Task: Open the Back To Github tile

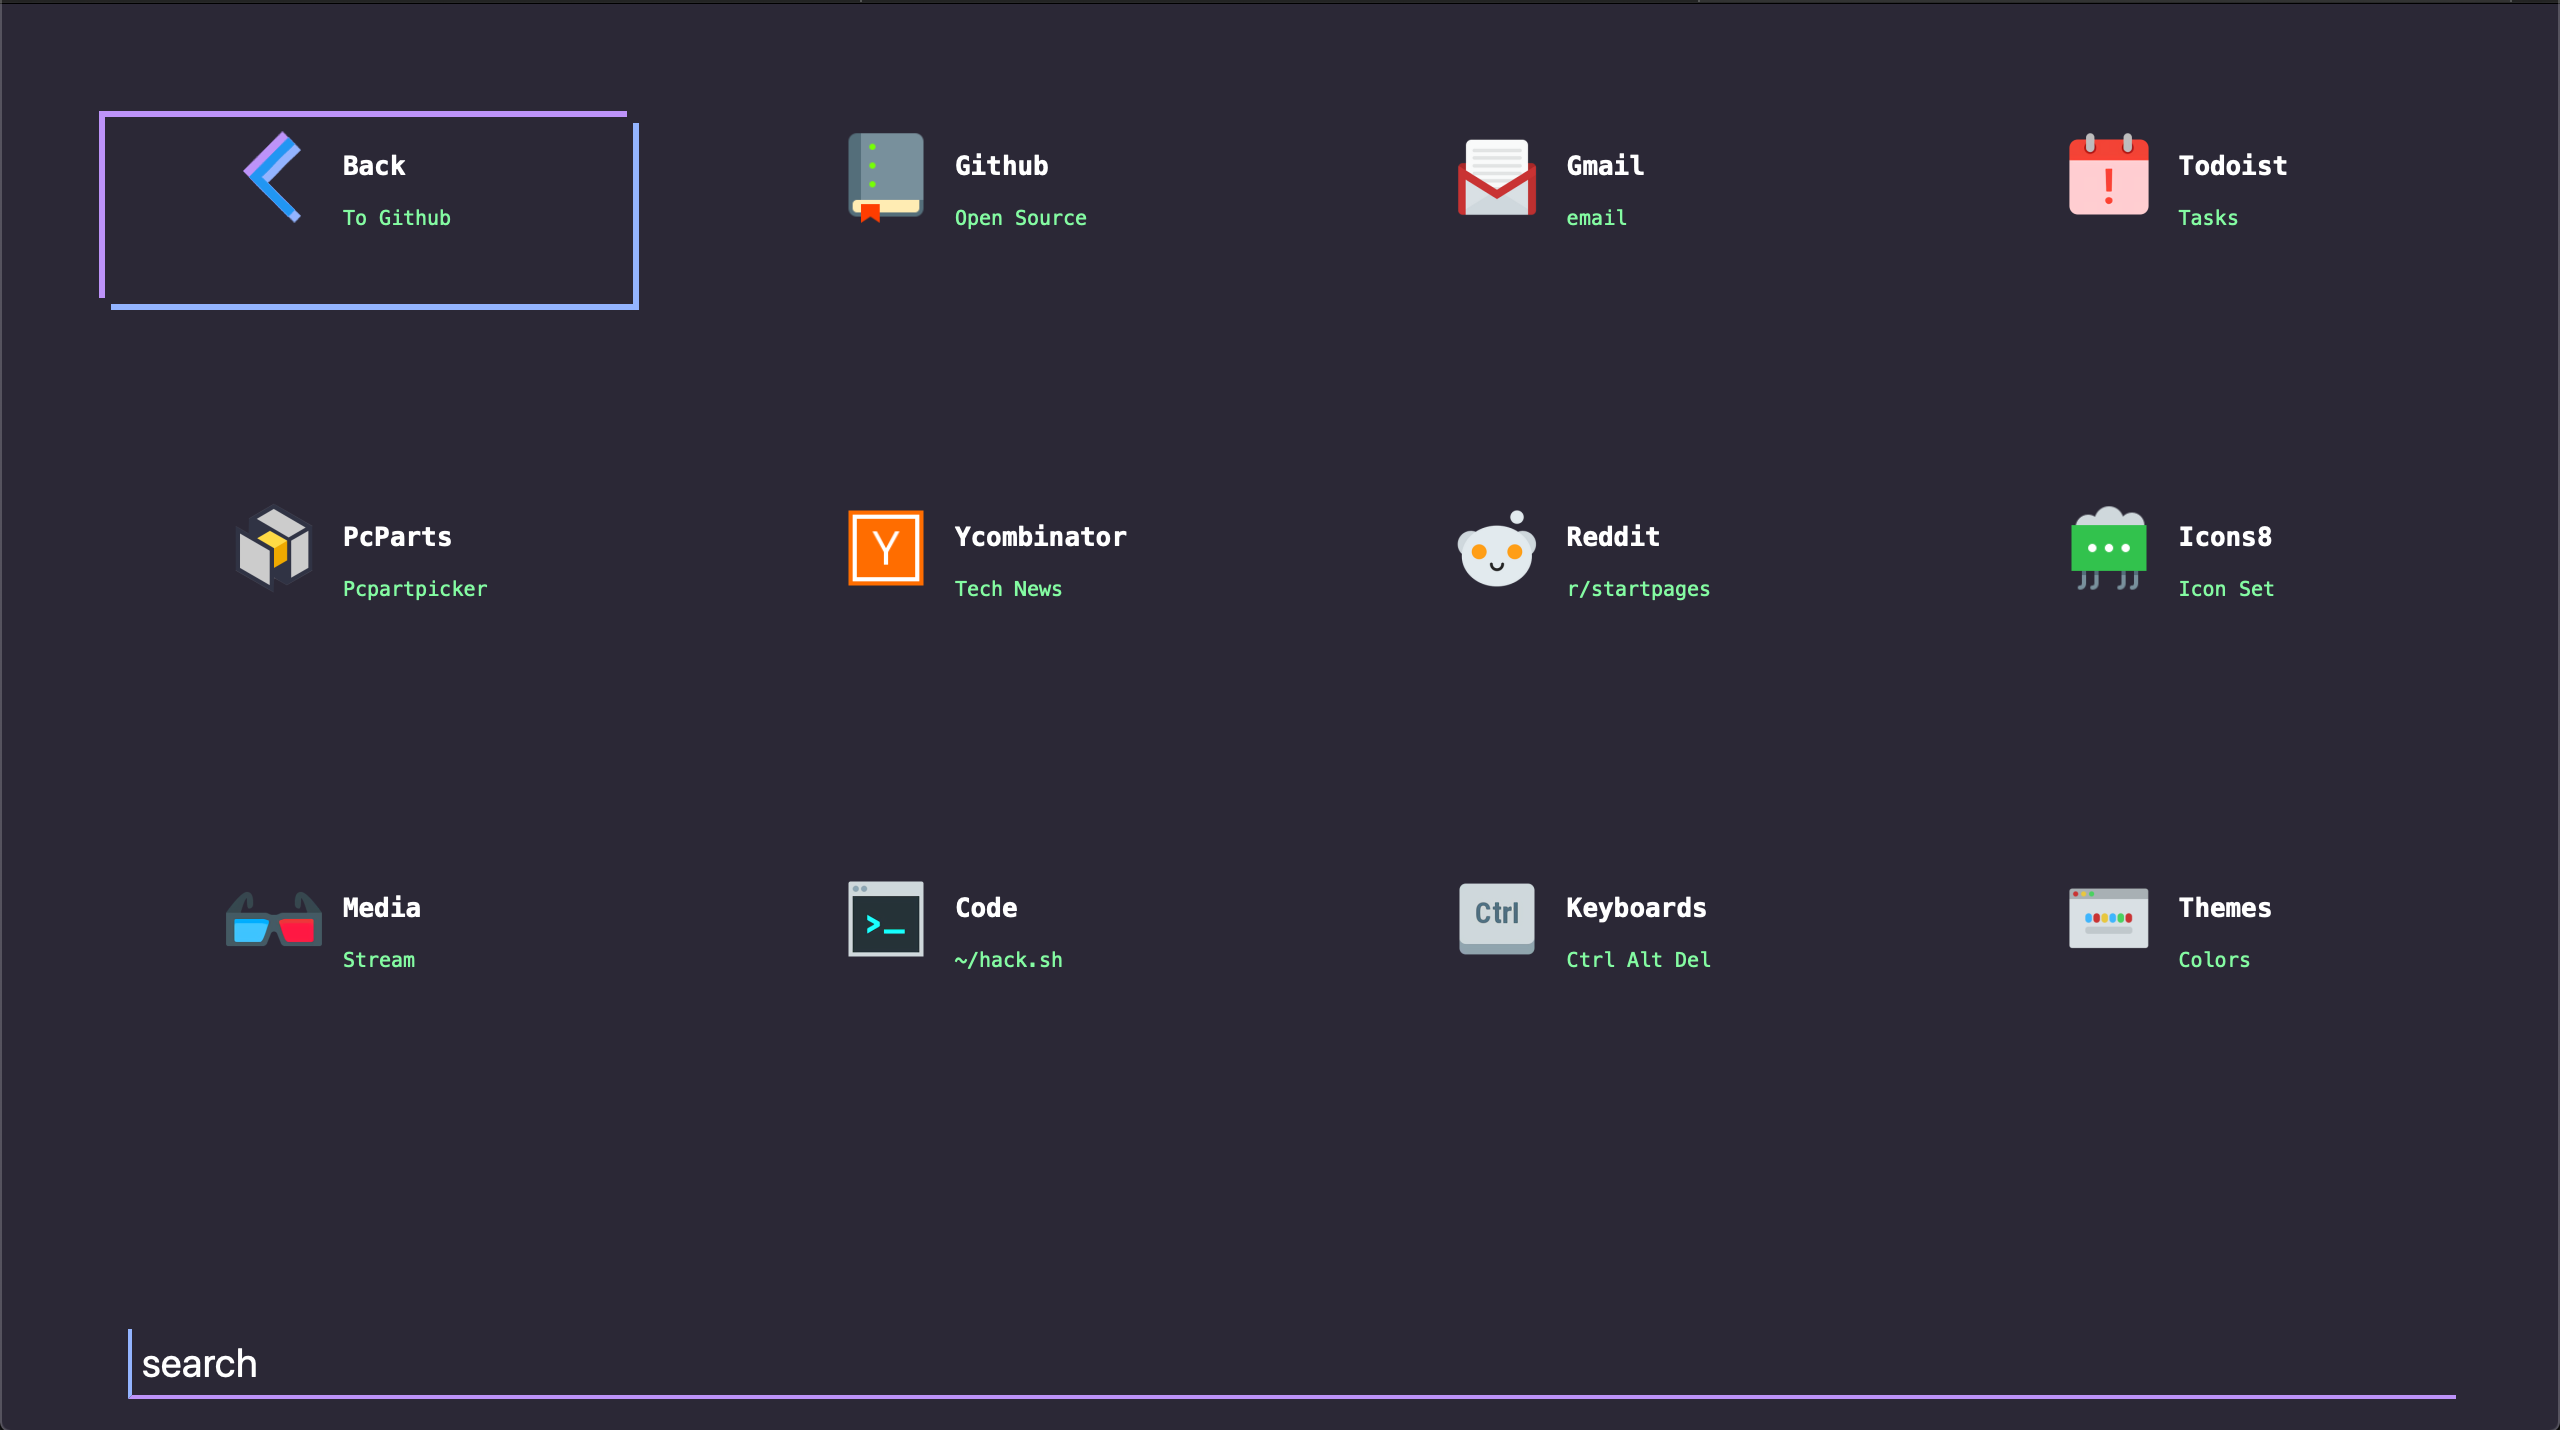Action: 368,209
